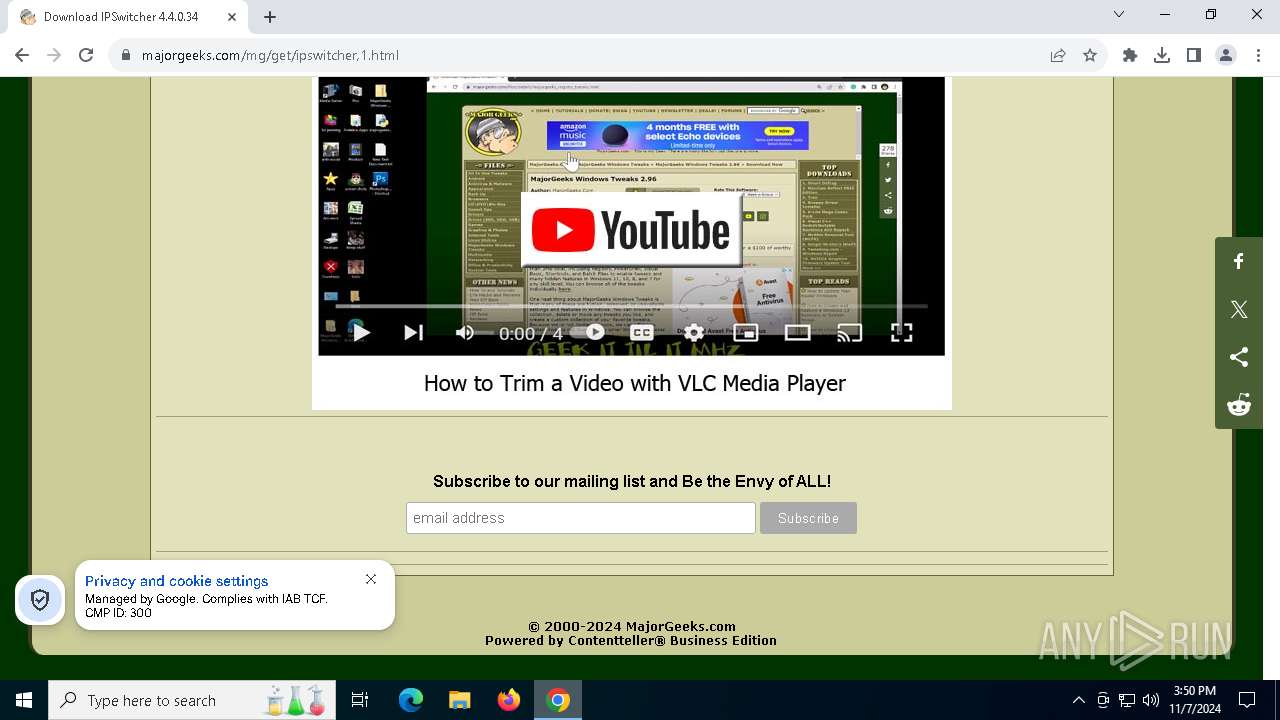Bookmark this page with star
This screenshot has width=1280, height=720.
point(1090,55)
